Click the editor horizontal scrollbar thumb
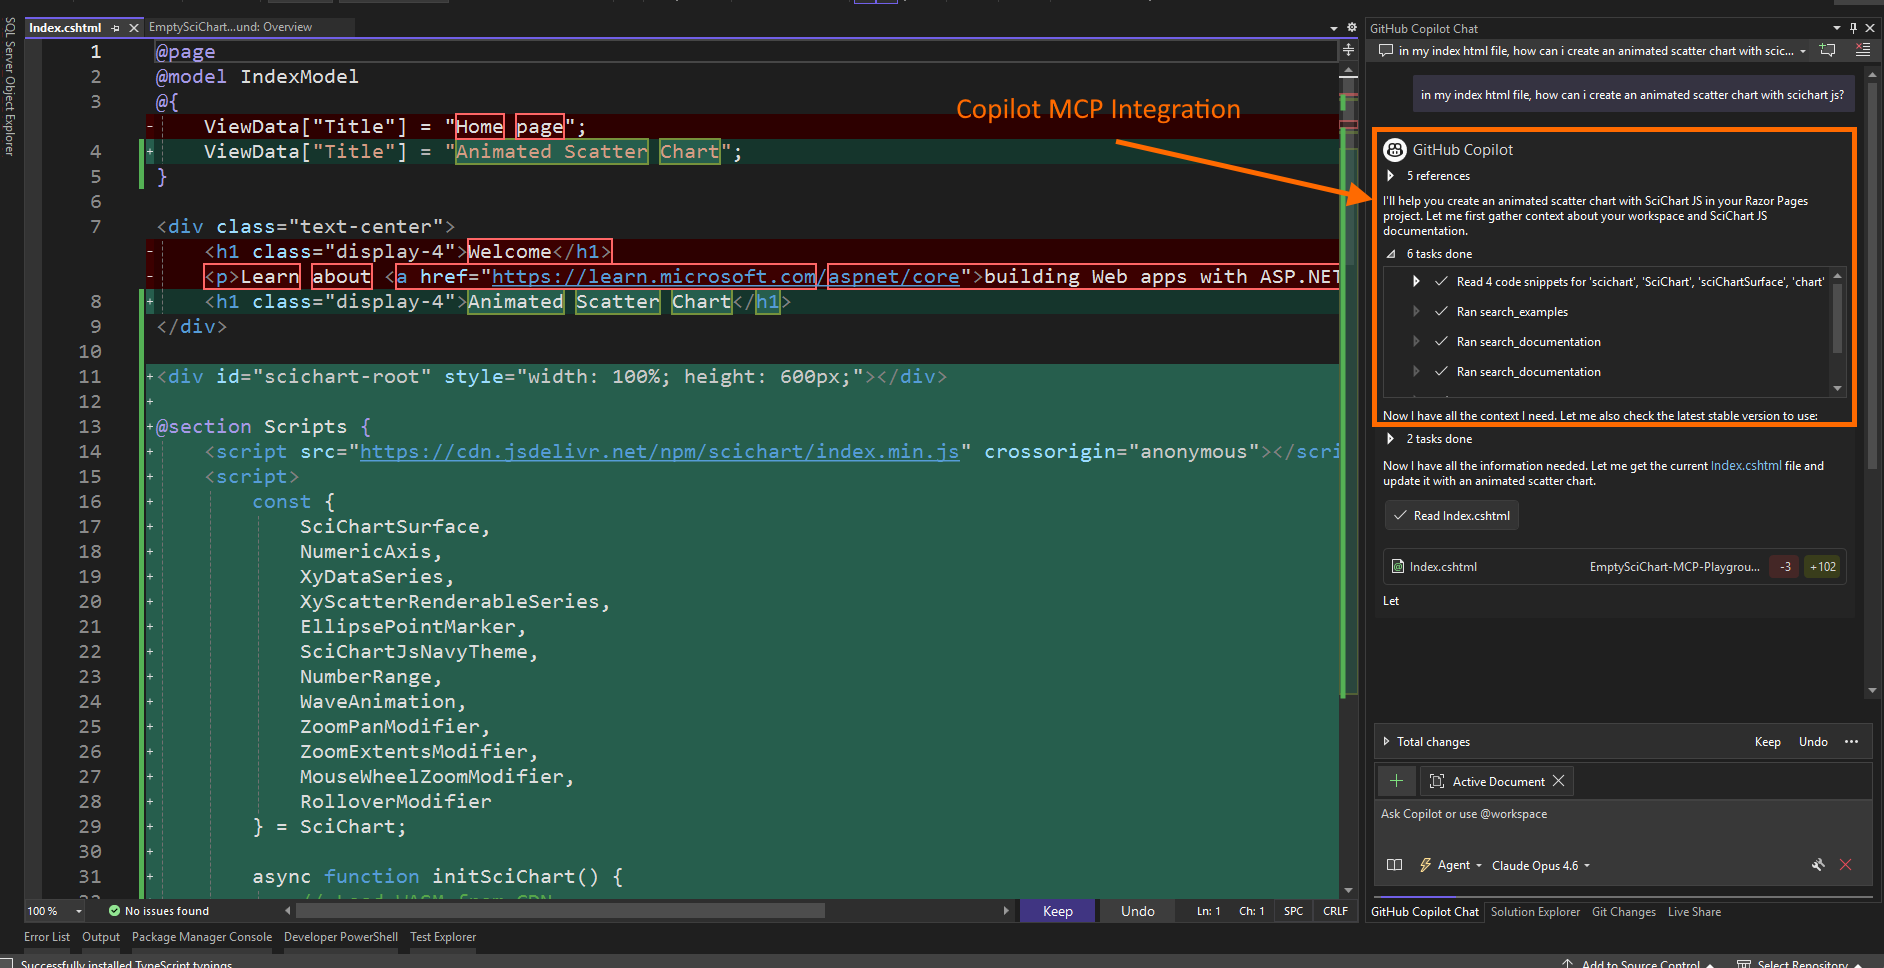The height and width of the screenshot is (968, 1884). [x=560, y=911]
